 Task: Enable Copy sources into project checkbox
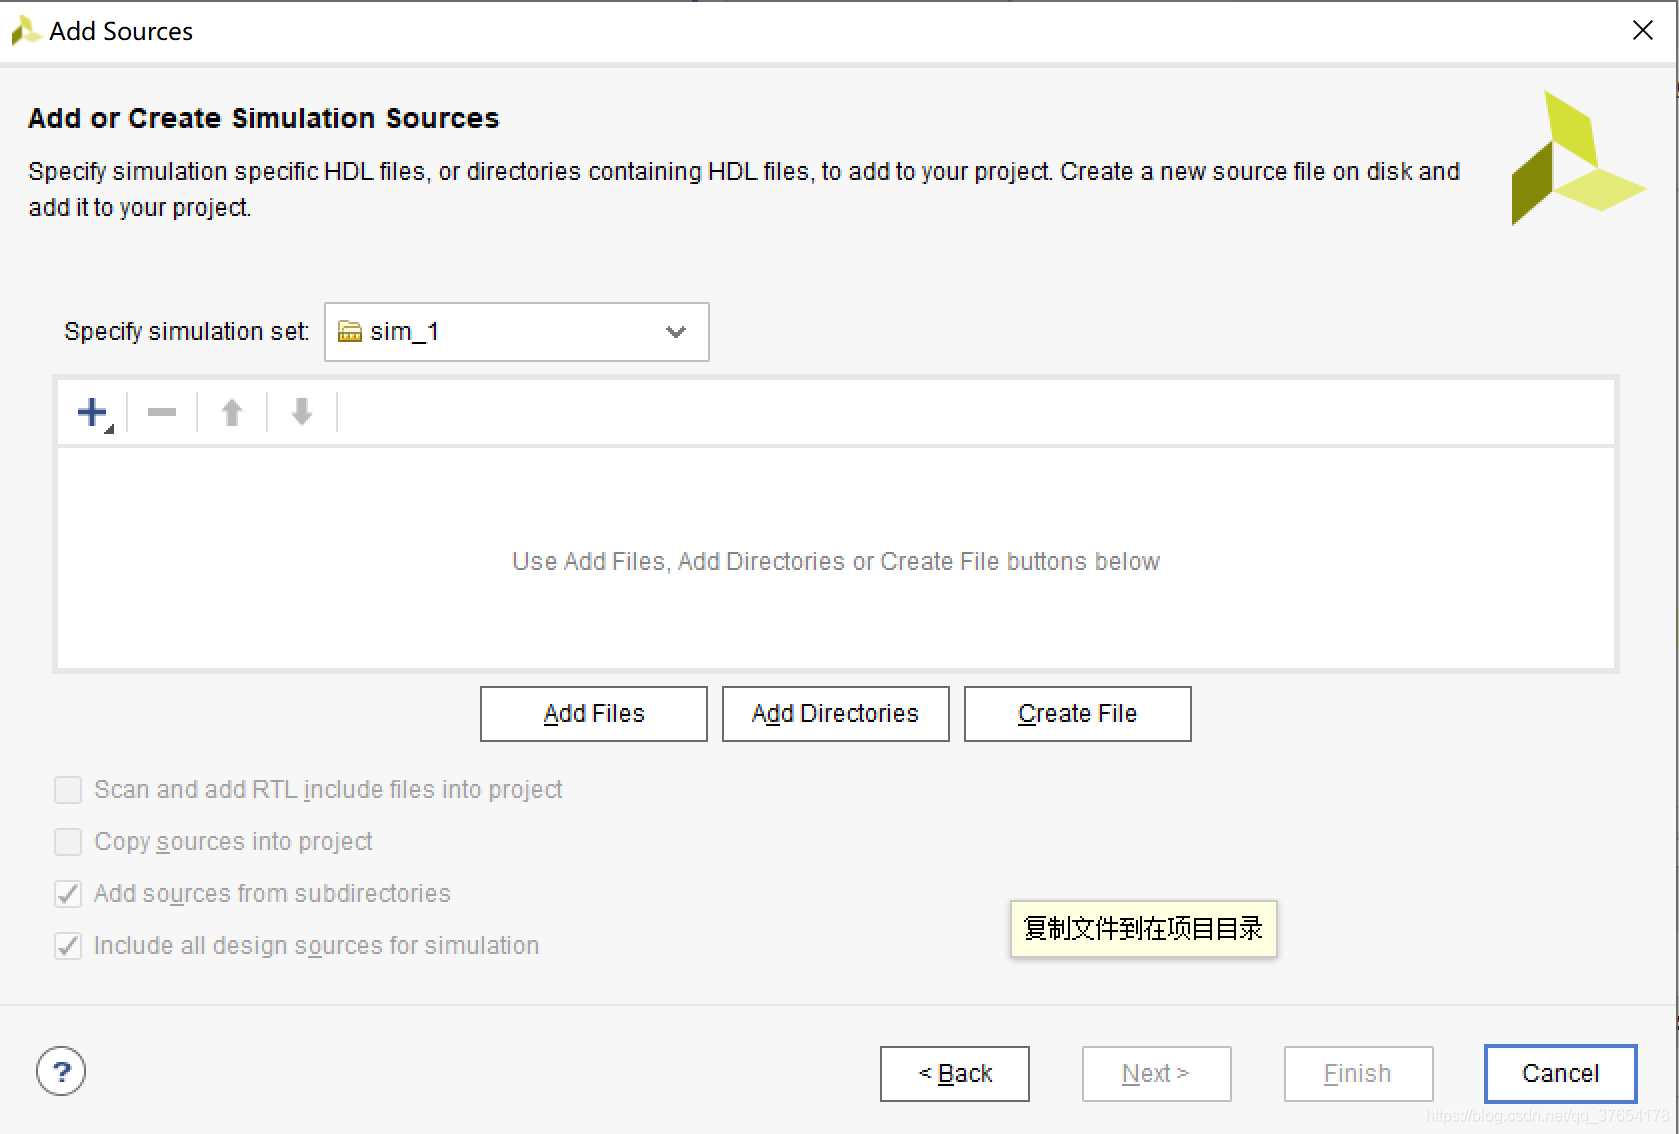pos(68,842)
